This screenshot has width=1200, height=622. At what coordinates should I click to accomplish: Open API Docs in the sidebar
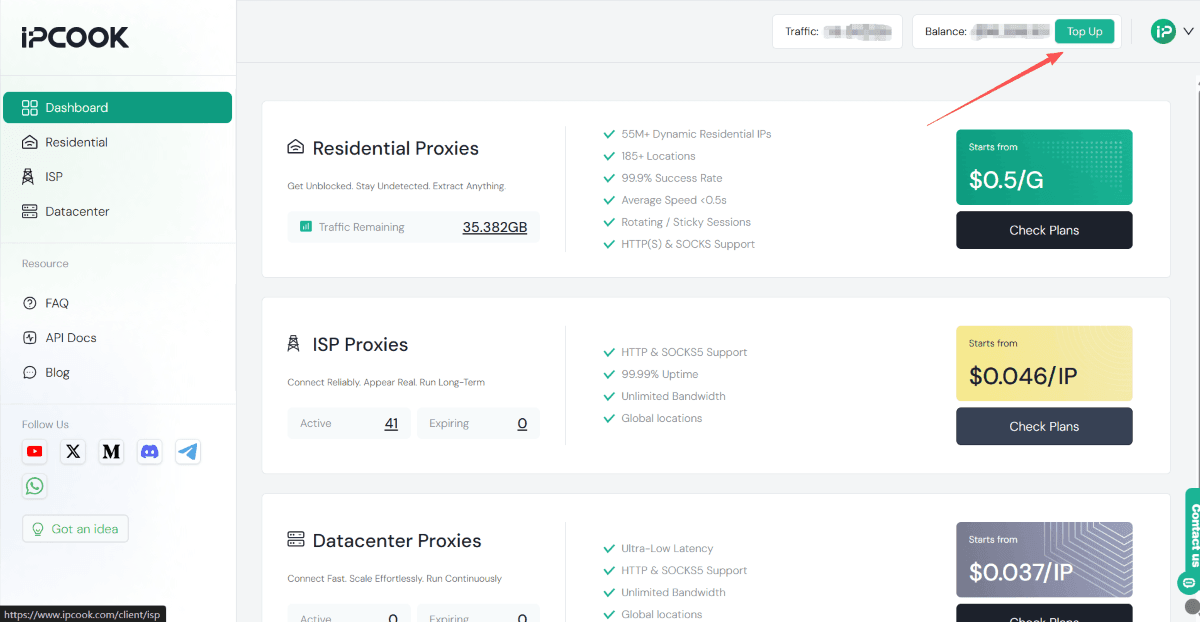tap(71, 338)
